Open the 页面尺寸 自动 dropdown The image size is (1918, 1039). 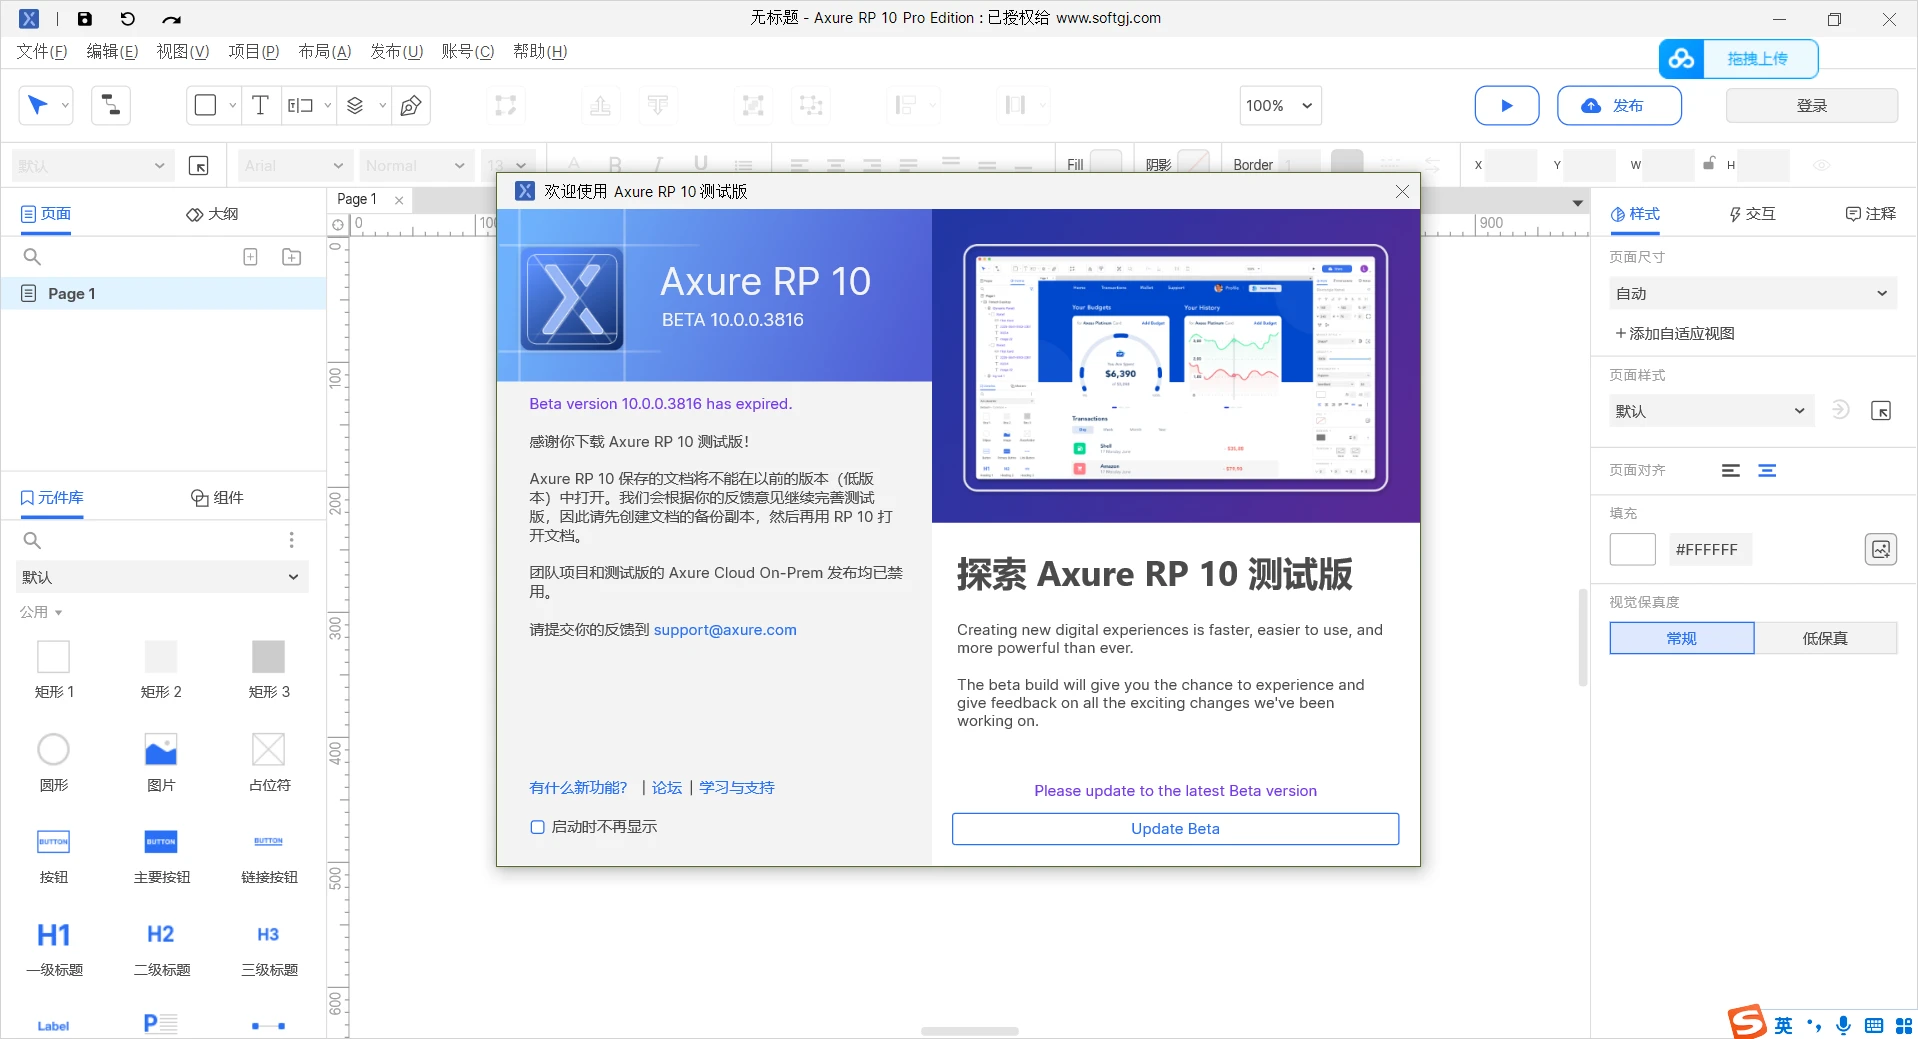click(1751, 293)
